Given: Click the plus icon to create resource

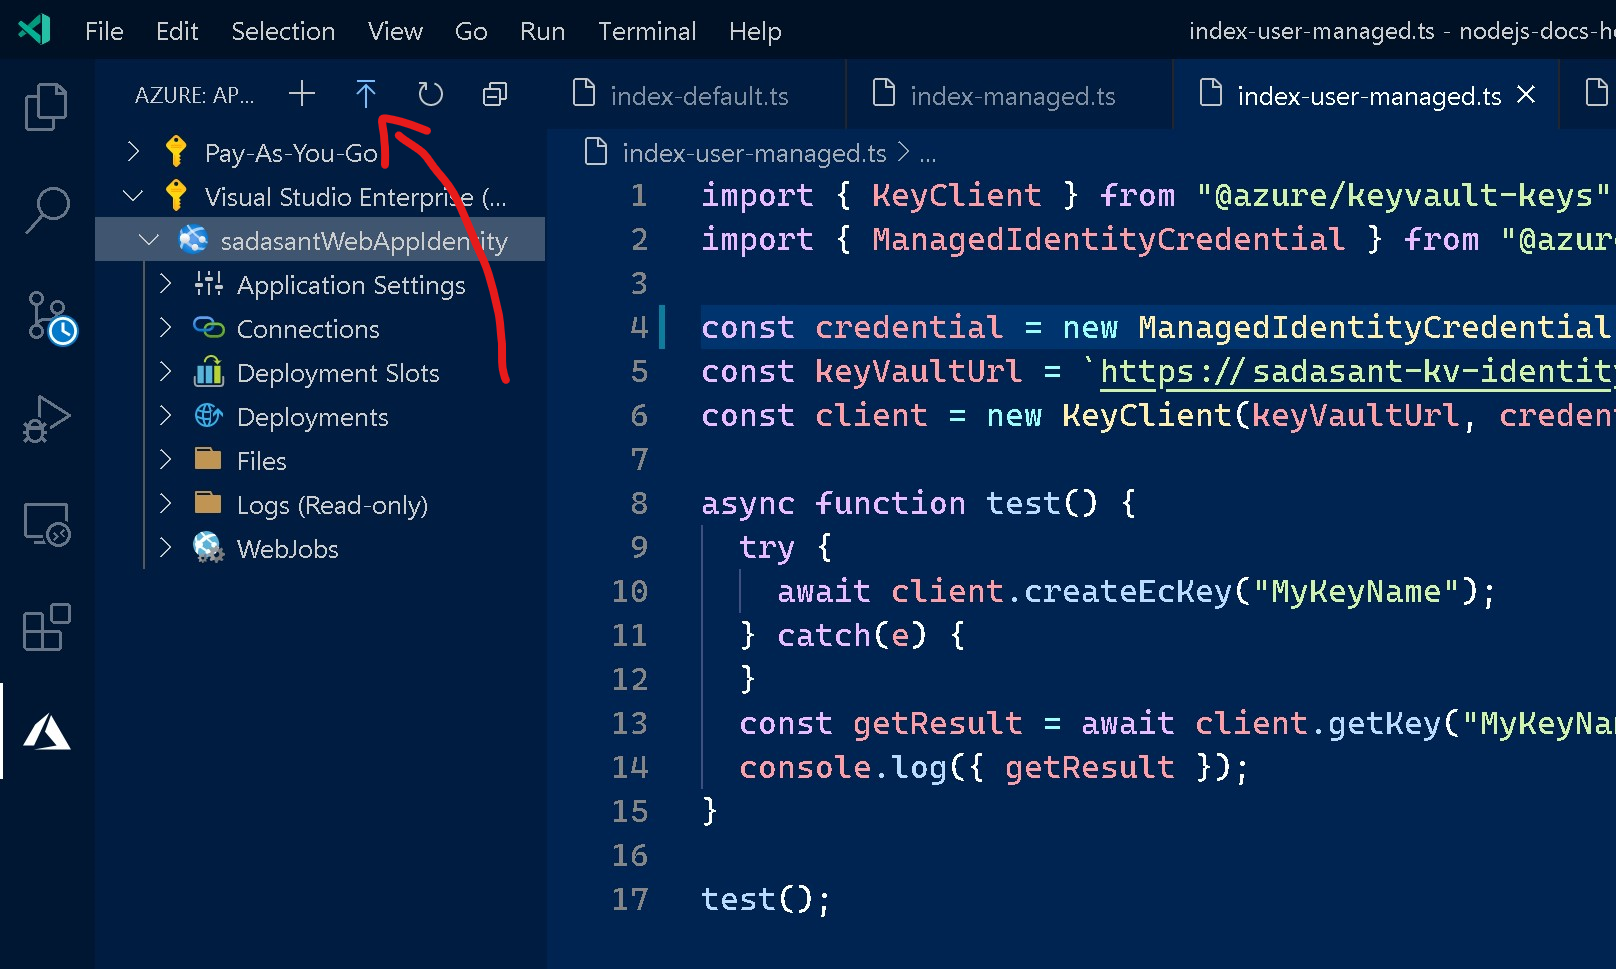Looking at the screenshot, I should coord(301,94).
